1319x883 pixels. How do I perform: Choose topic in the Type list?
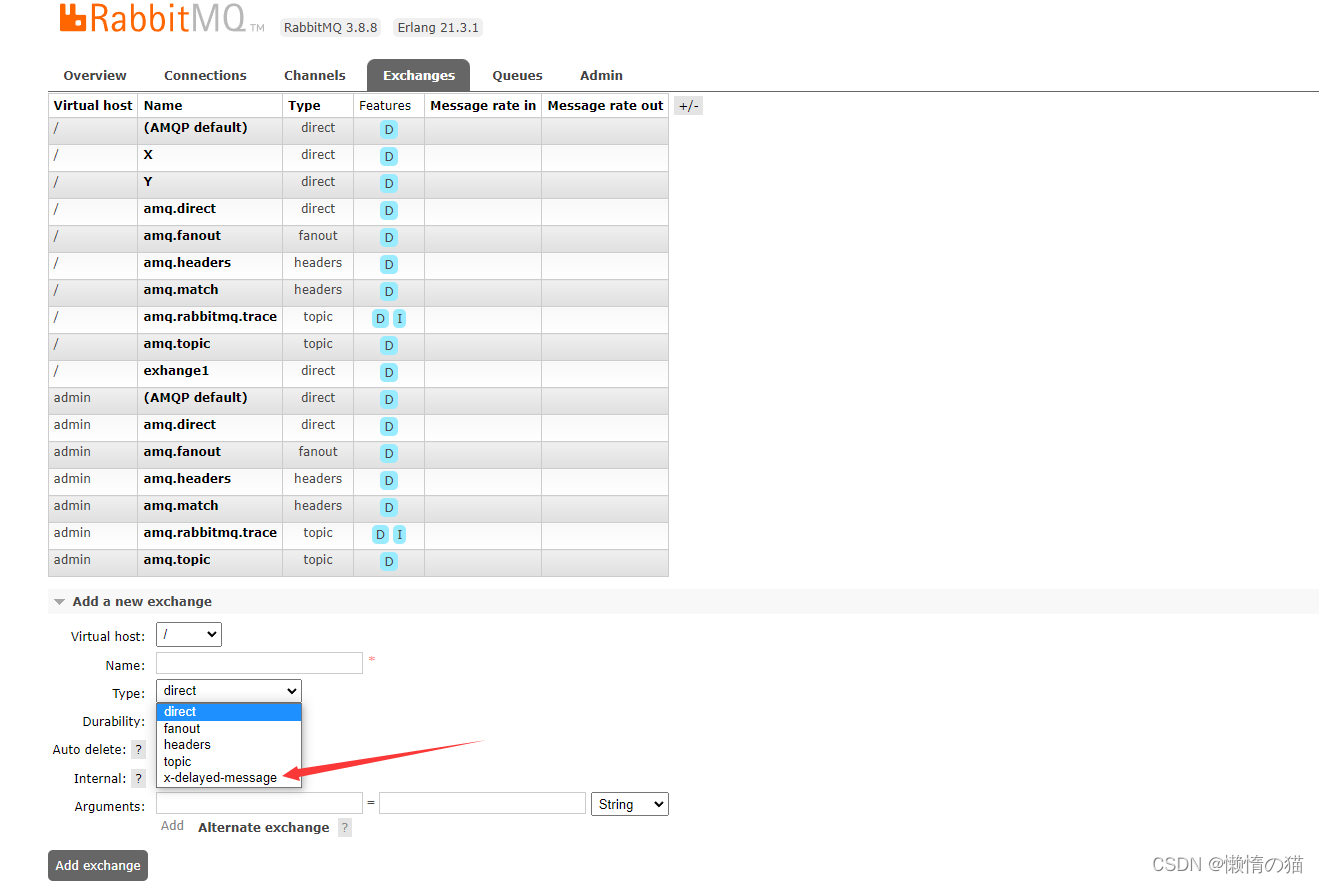(x=229, y=762)
